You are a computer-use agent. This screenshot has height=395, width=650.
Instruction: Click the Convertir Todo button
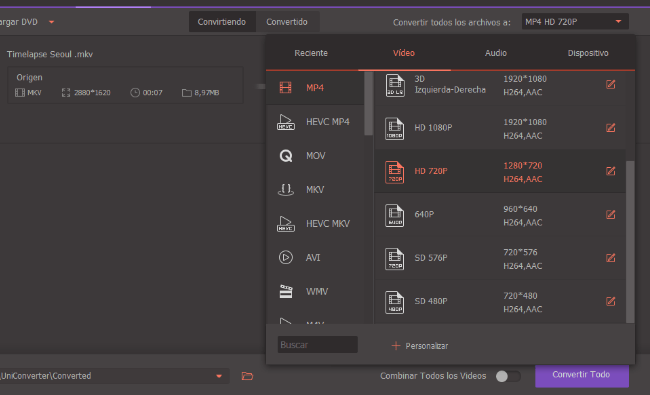pos(582,375)
